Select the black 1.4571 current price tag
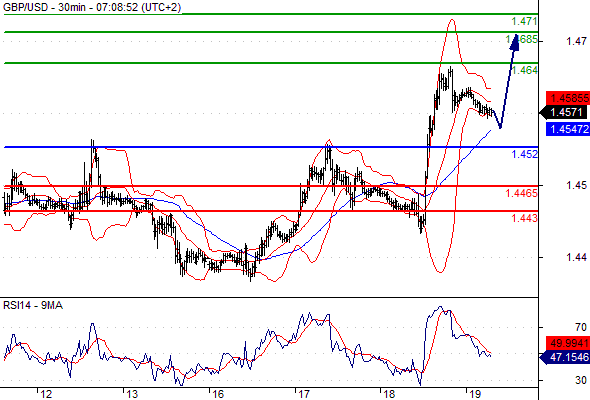This screenshot has height=400, width=590. (564, 112)
